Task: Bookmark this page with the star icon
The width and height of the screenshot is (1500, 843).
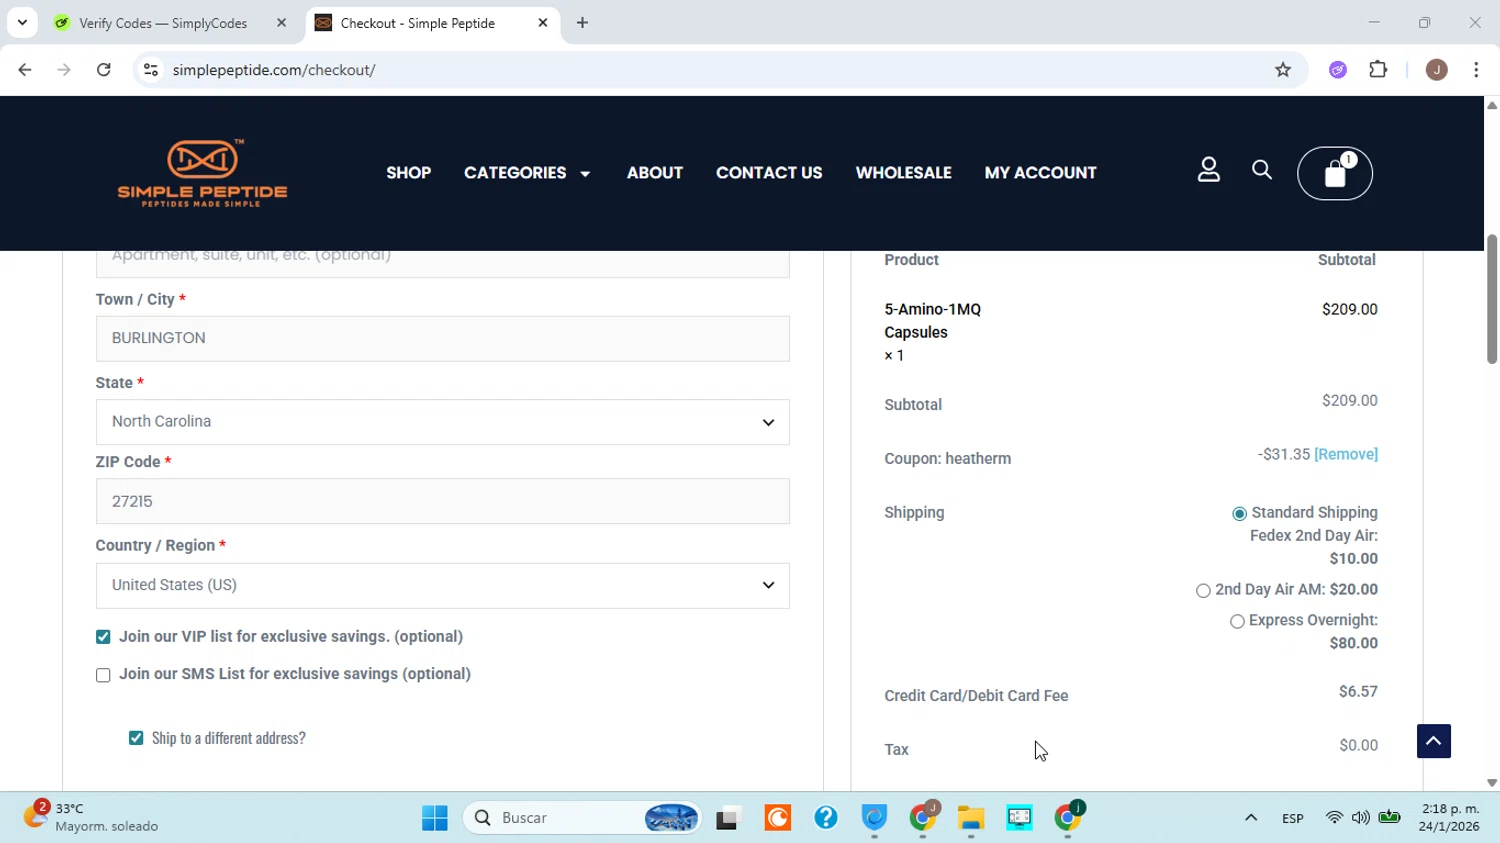Action: tap(1283, 70)
